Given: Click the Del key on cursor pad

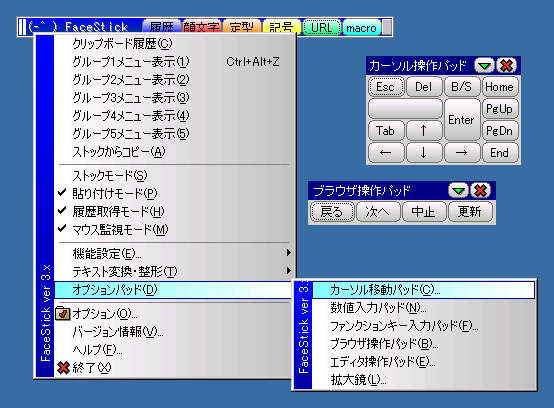Looking at the screenshot, I should coord(423,87).
